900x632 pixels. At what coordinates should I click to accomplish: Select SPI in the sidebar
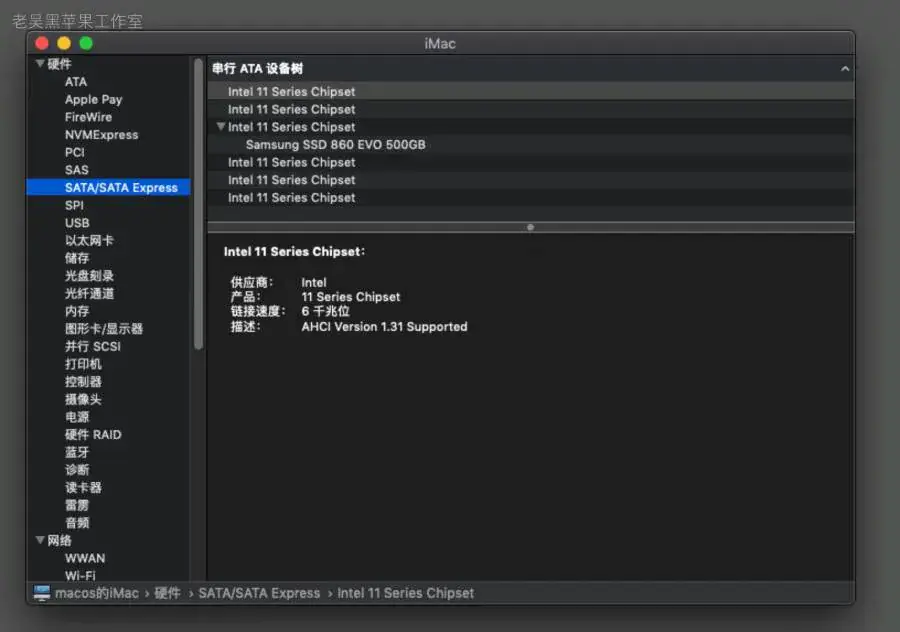[x=74, y=206]
